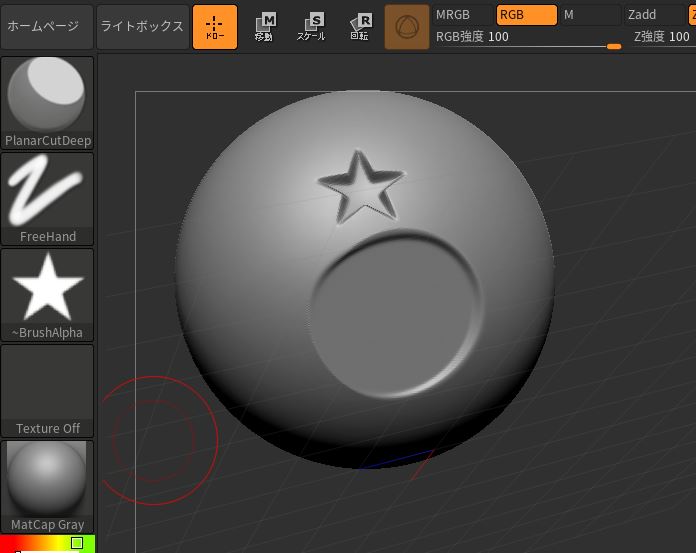This screenshot has height=553, width=696.
Task: Enable the MRGB channel mode
Action: [x=462, y=15]
